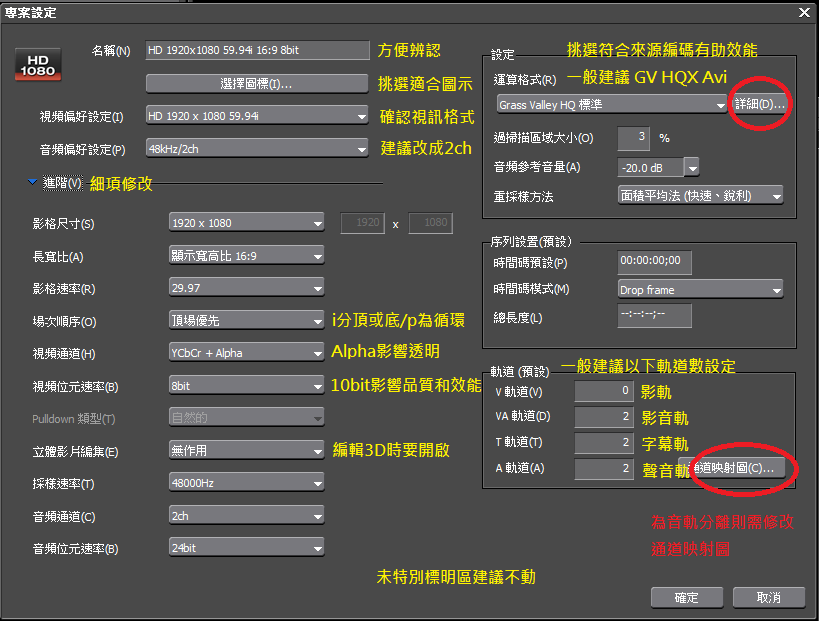Click the 名稱 project name field
The image size is (819, 621).
click(257, 50)
